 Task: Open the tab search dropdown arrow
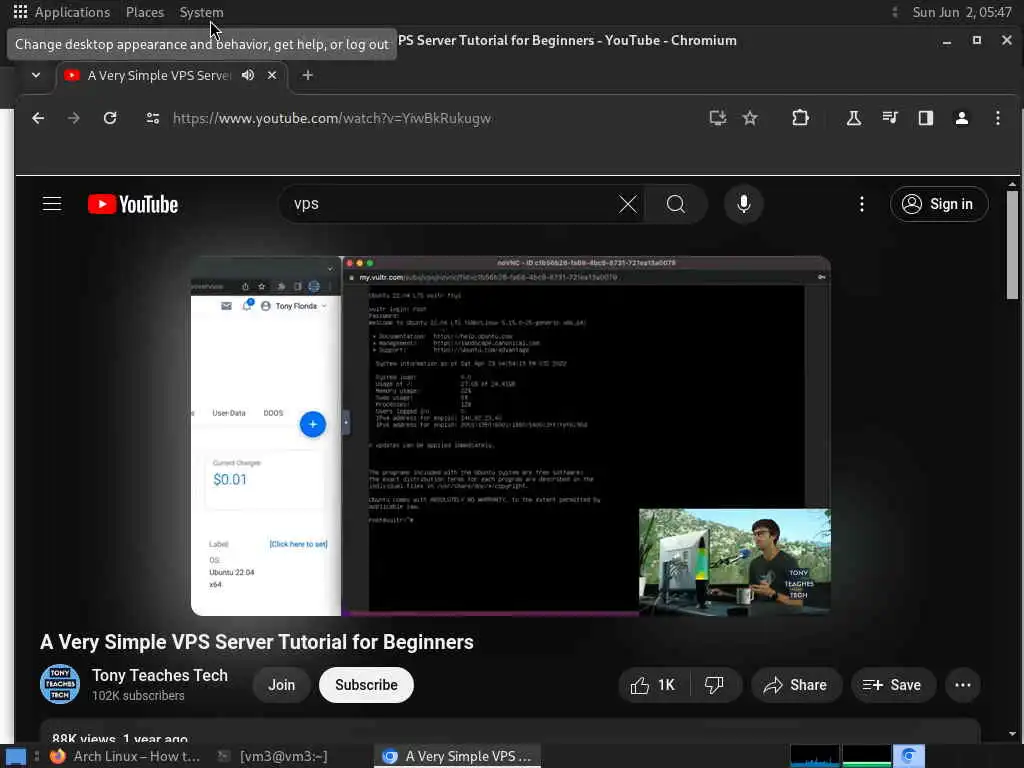(36, 75)
